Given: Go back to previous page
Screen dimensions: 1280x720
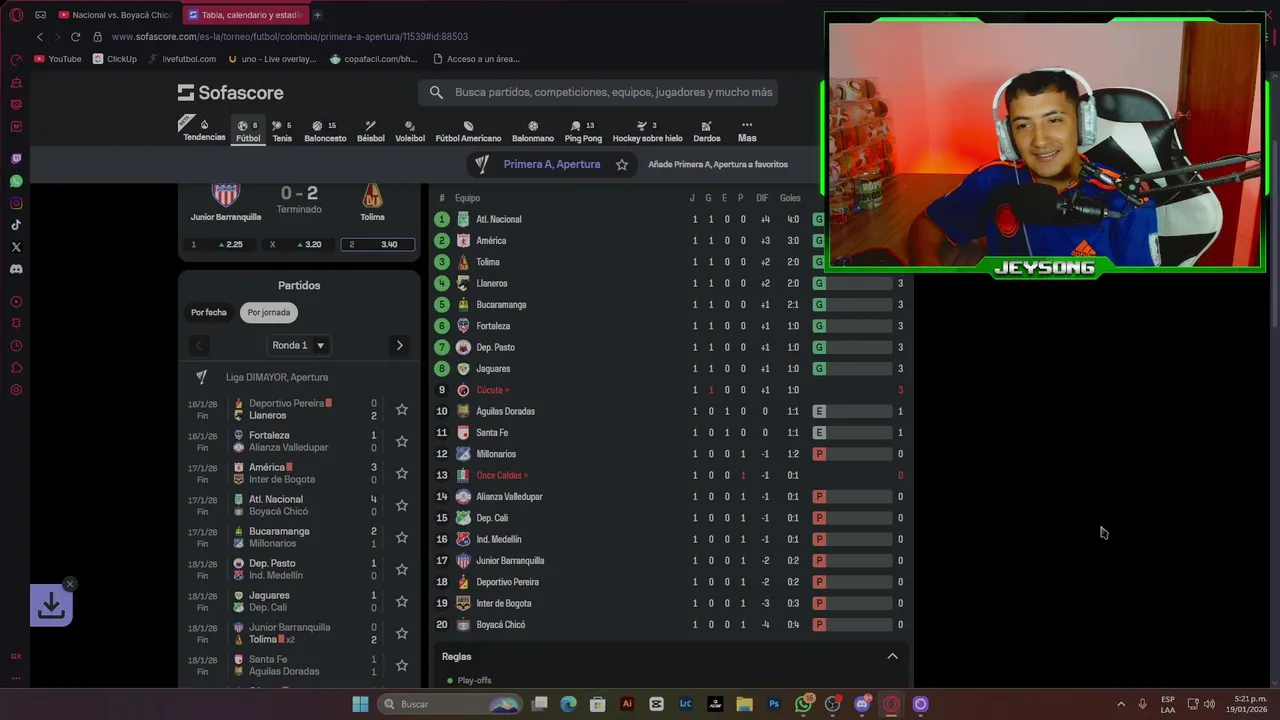Looking at the screenshot, I should tap(40, 37).
